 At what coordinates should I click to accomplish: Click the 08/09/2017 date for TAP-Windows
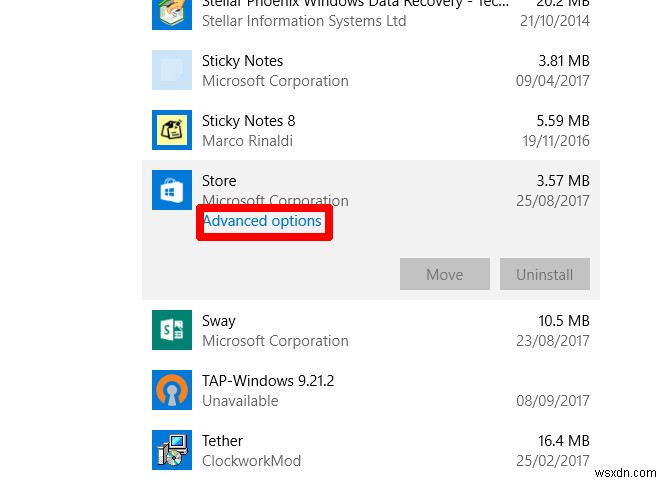pyautogui.click(x=553, y=401)
